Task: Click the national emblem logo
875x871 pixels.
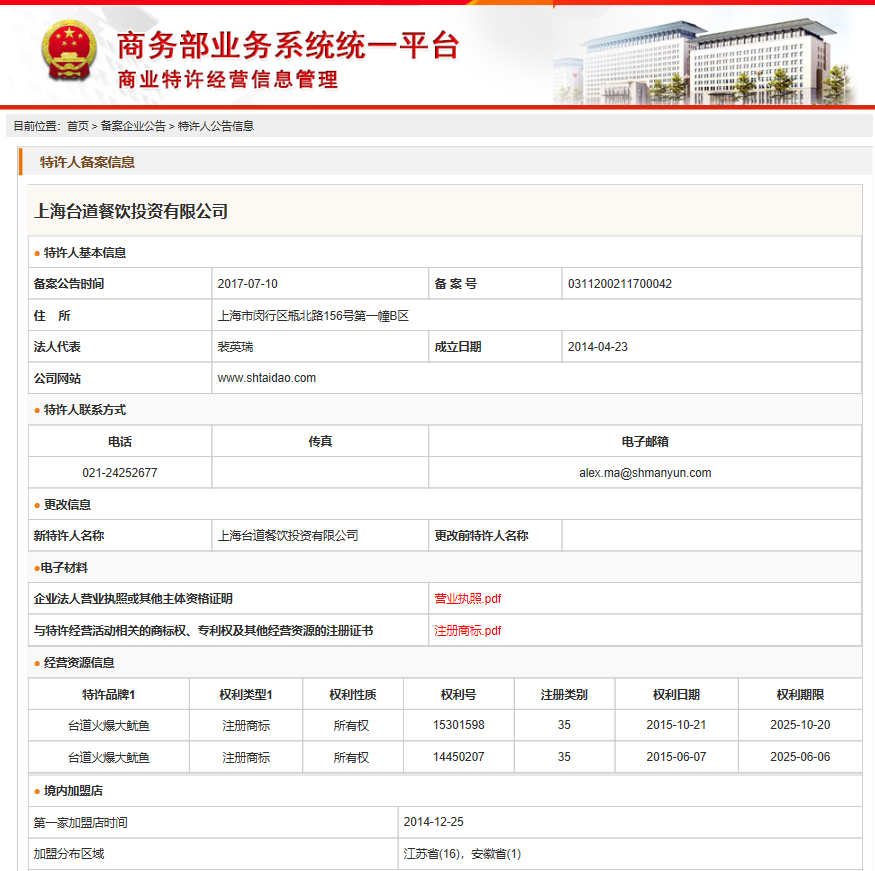Action: pos(69,50)
